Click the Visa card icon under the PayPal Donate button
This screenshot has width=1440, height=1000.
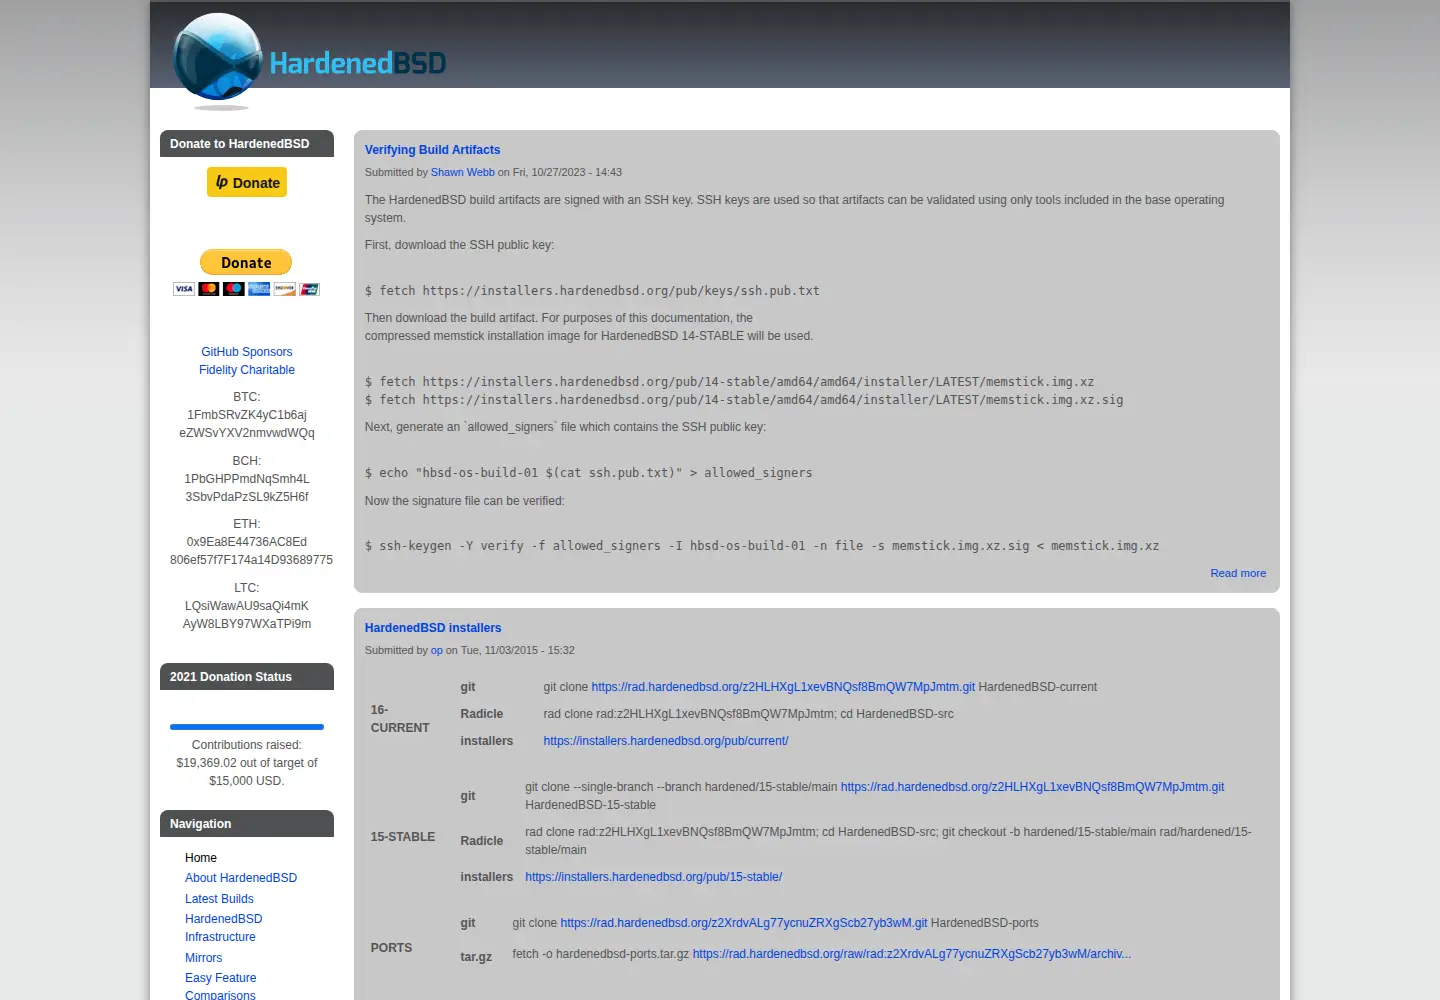coord(184,289)
